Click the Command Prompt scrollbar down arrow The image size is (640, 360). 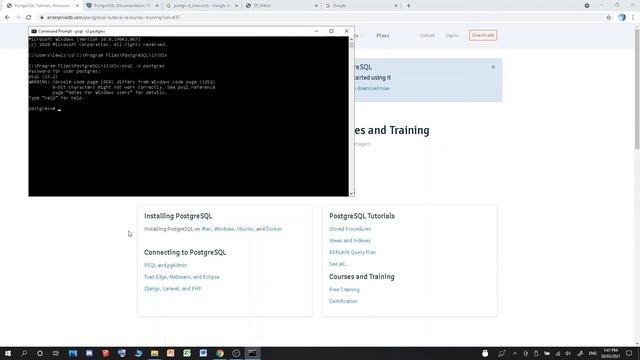[351, 193]
